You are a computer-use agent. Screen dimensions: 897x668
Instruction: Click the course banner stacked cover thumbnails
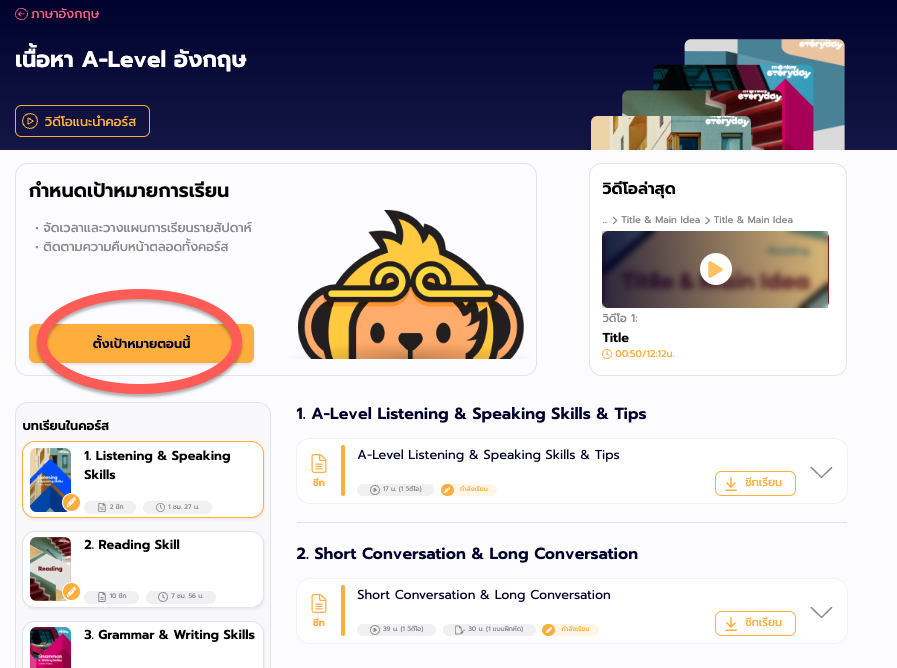pyautogui.click(x=718, y=94)
